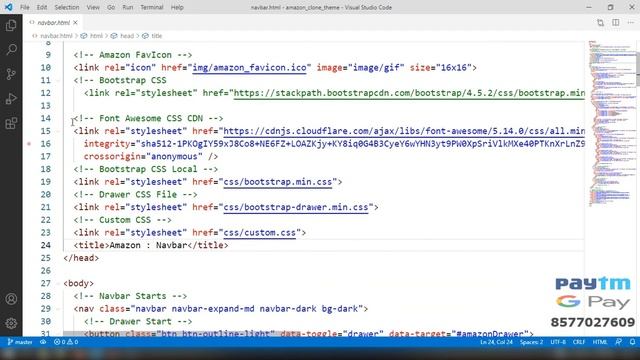Click the 'Navbar Starts' comment text
This screenshot has width=640, height=360.
[130, 296]
